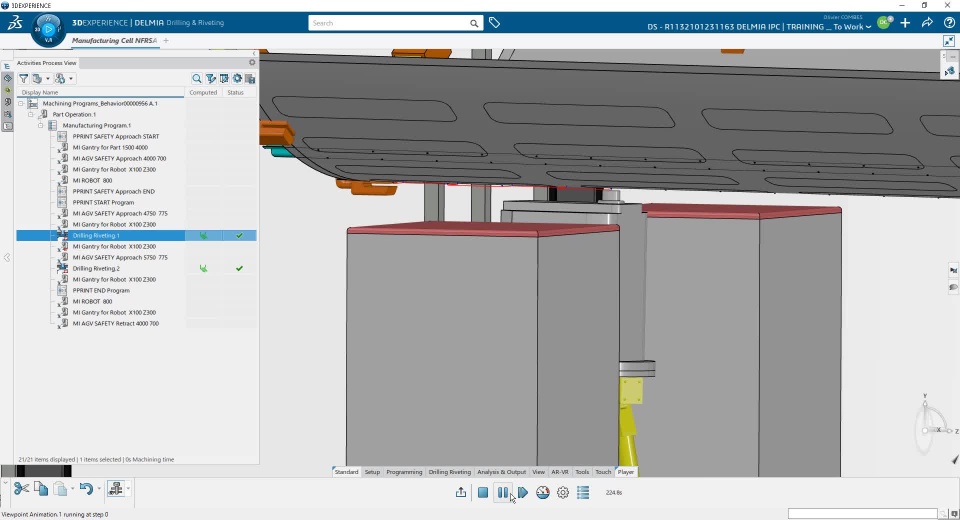The width and height of the screenshot is (960, 520).
Task: Select MI AGV SAFETY Retract 4000 700
Action: click(x=116, y=323)
